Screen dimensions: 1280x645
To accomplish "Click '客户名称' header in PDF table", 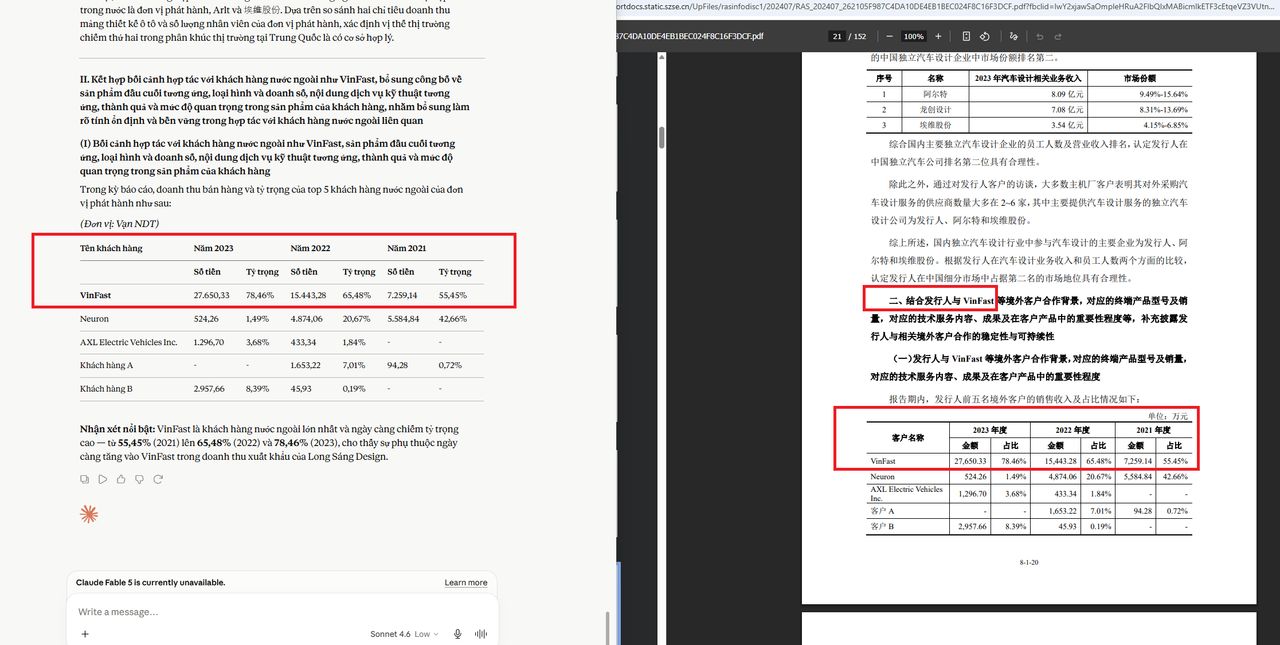I will click(x=908, y=438).
